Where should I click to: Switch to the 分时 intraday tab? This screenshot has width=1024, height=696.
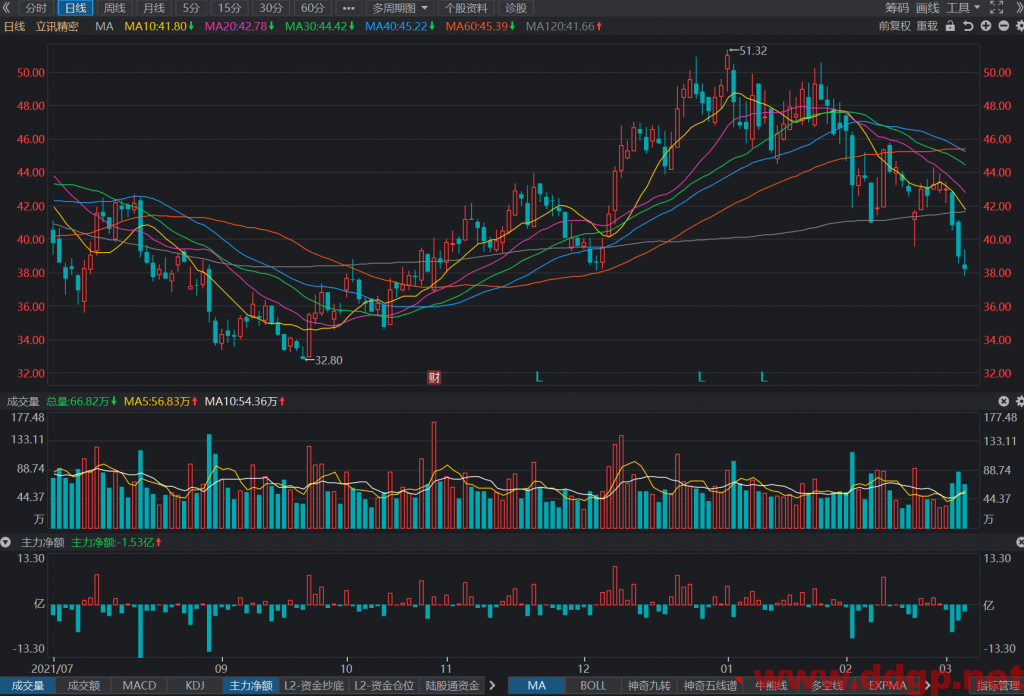pos(36,8)
